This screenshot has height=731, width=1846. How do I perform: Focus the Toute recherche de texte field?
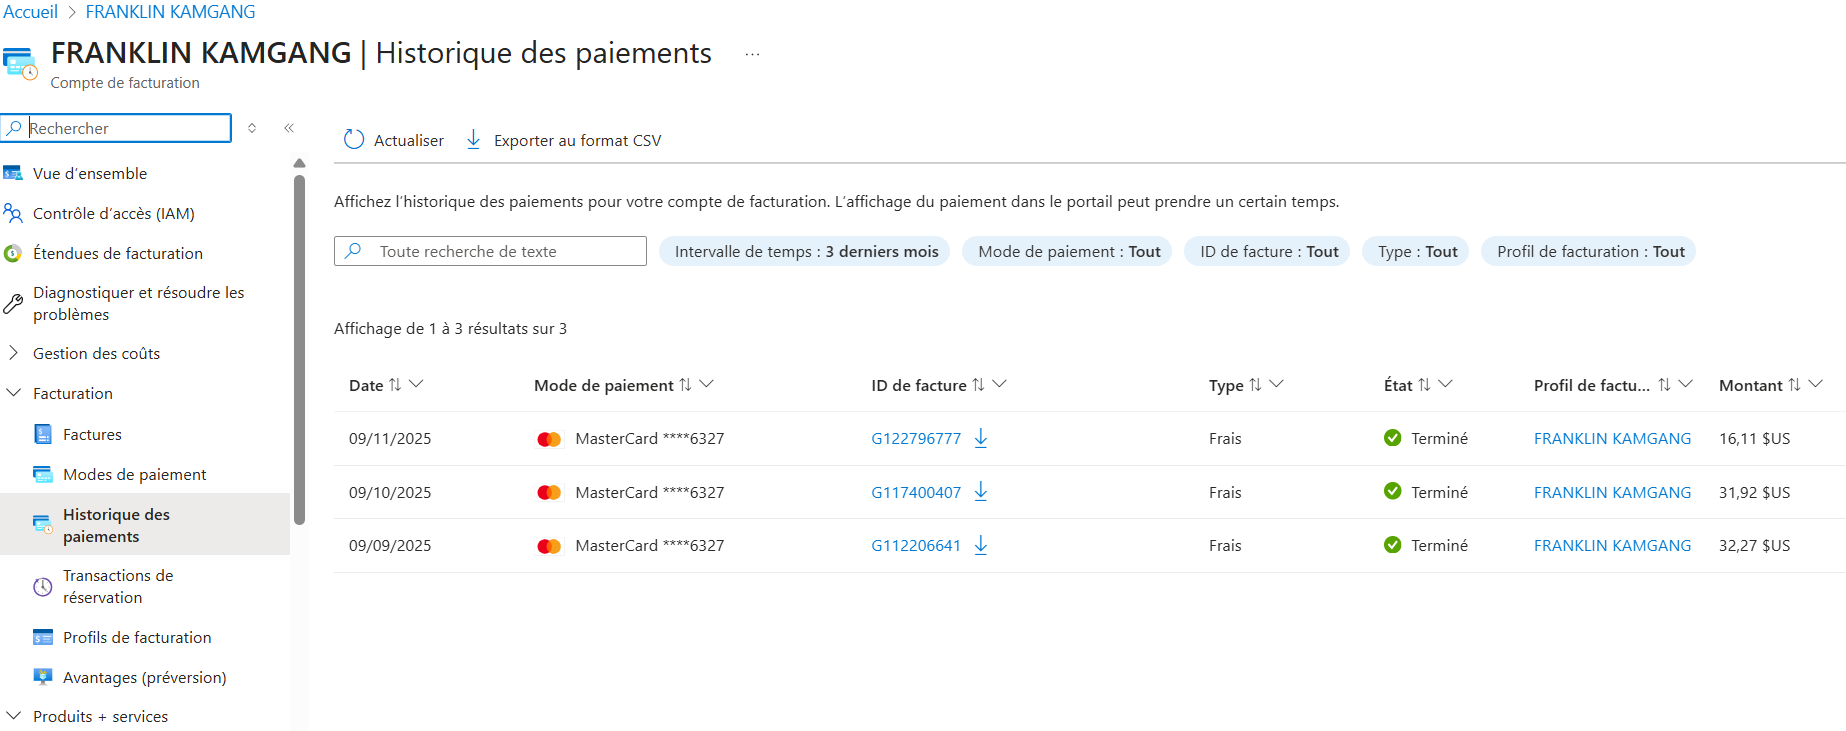tap(490, 251)
